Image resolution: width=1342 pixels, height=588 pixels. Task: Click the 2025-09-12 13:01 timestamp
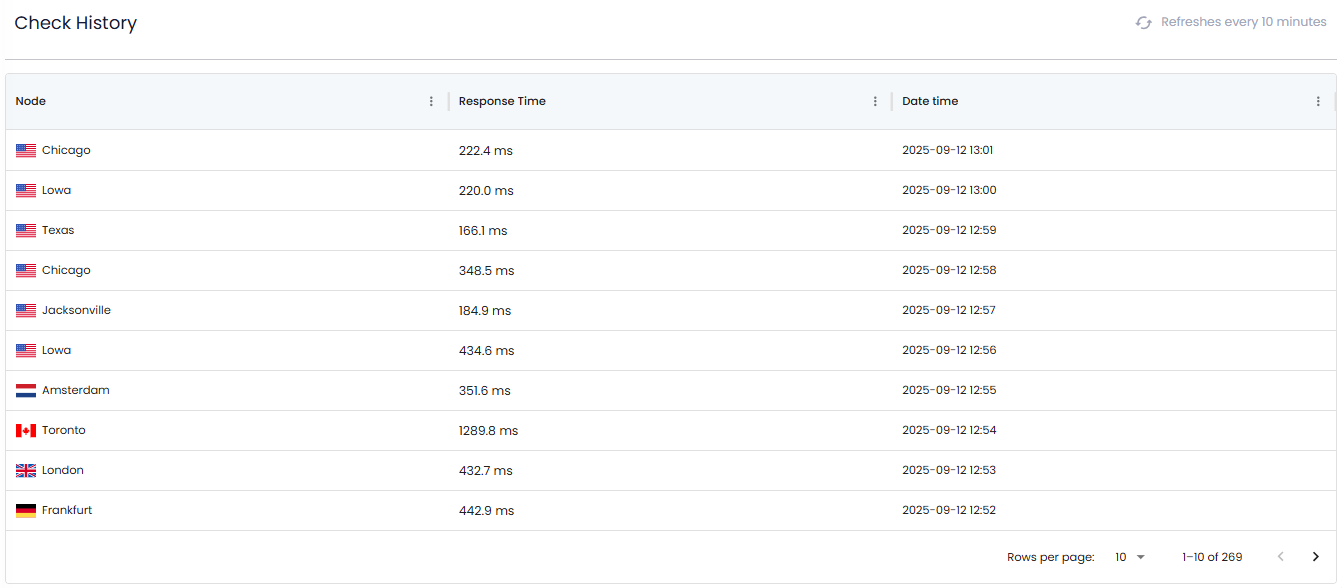(947, 151)
